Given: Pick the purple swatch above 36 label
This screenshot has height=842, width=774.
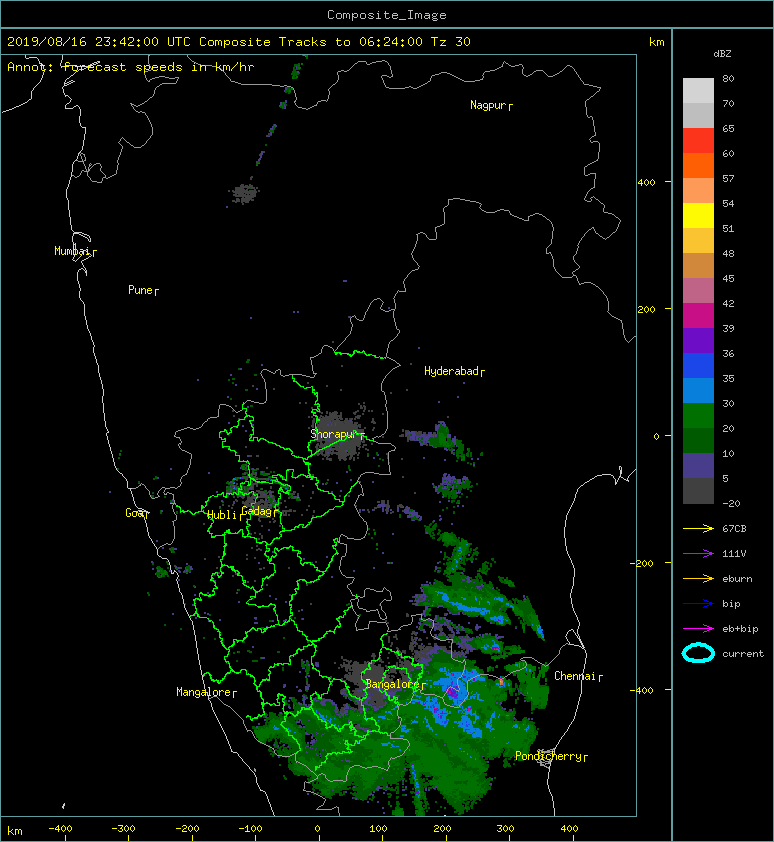Looking at the screenshot, I should (698, 340).
